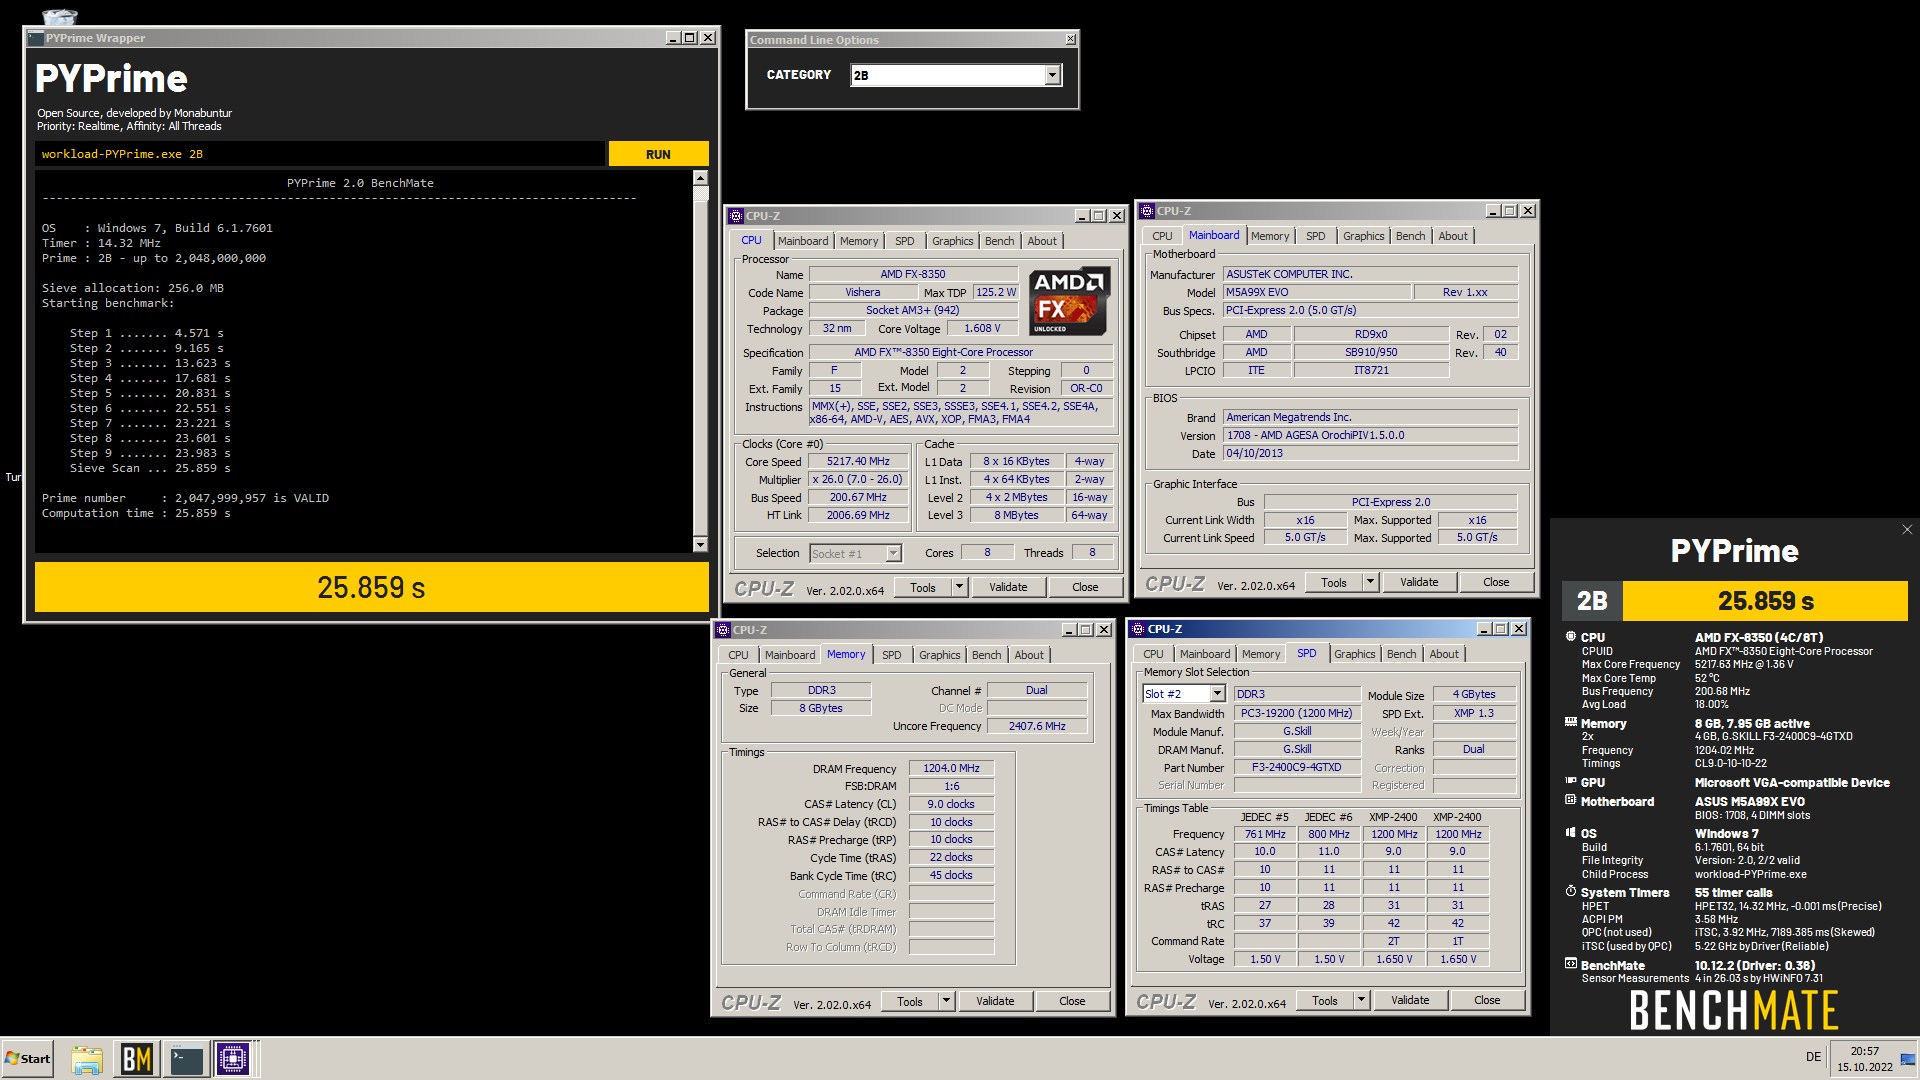The image size is (1920, 1080).
Task: Click the tray network monitor icon
Action: 1906,1059
